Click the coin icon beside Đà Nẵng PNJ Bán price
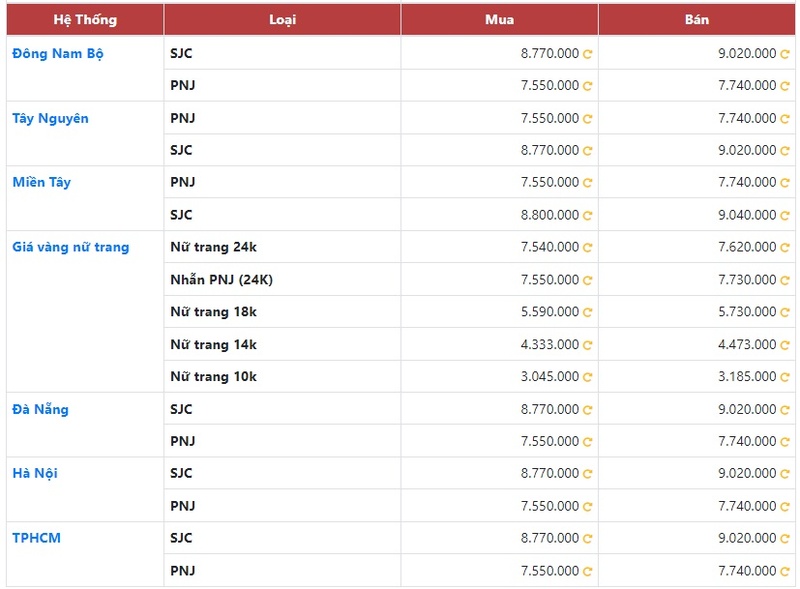The height and width of the screenshot is (589, 800). (x=785, y=442)
